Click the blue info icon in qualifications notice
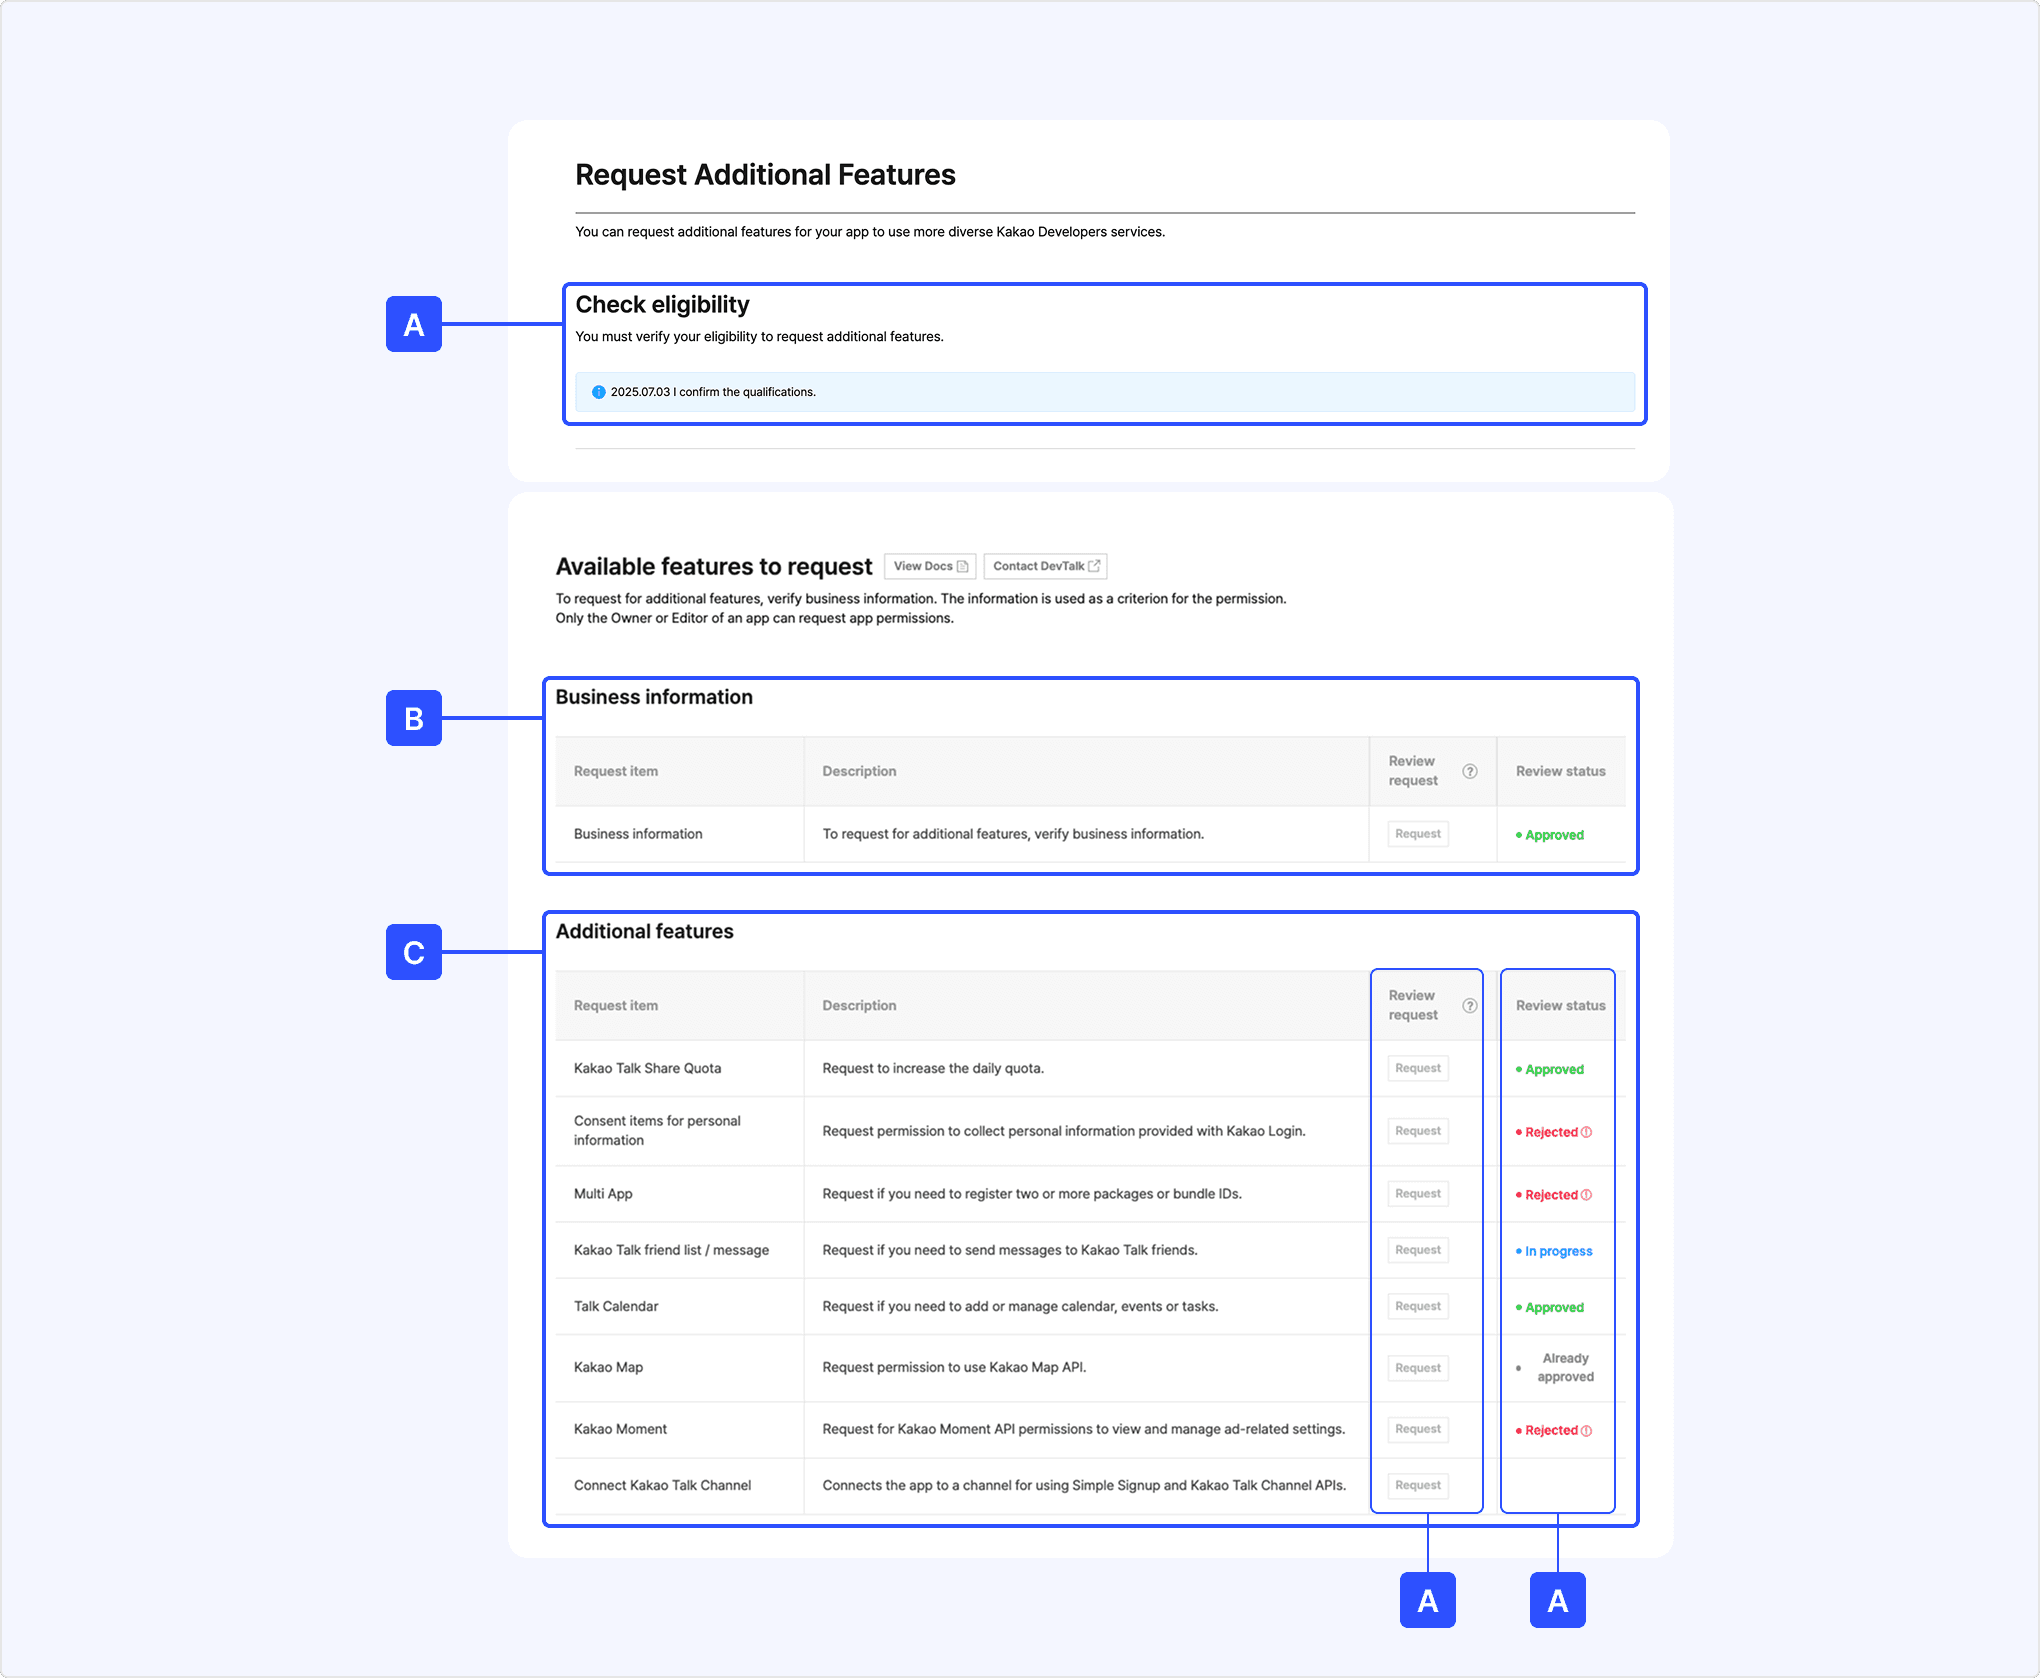Viewport: 2040px width, 1678px height. [598, 392]
